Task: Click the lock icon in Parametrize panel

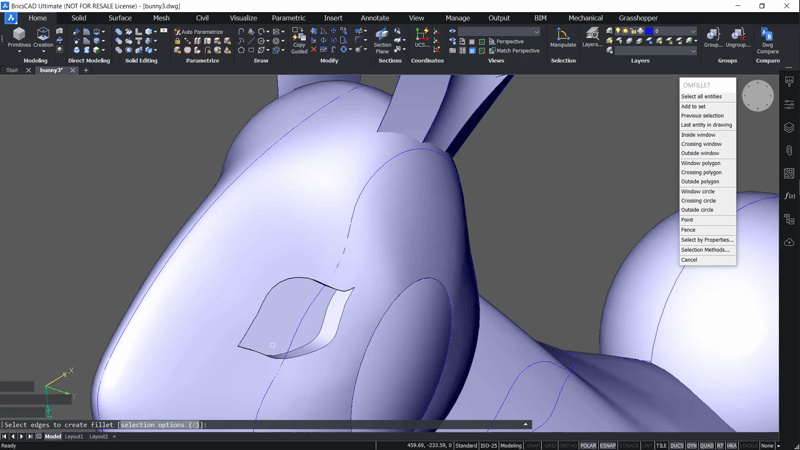Action: pos(177,41)
